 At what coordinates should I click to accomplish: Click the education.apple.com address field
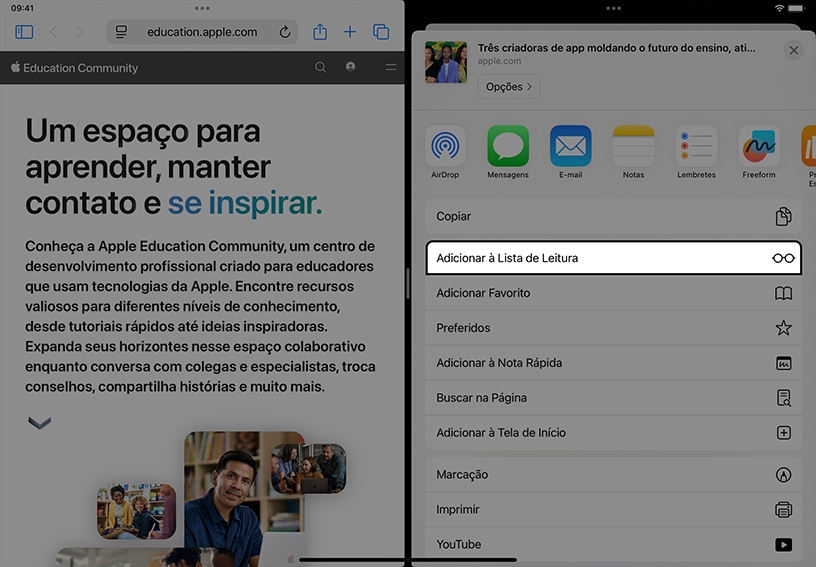coord(202,32)
